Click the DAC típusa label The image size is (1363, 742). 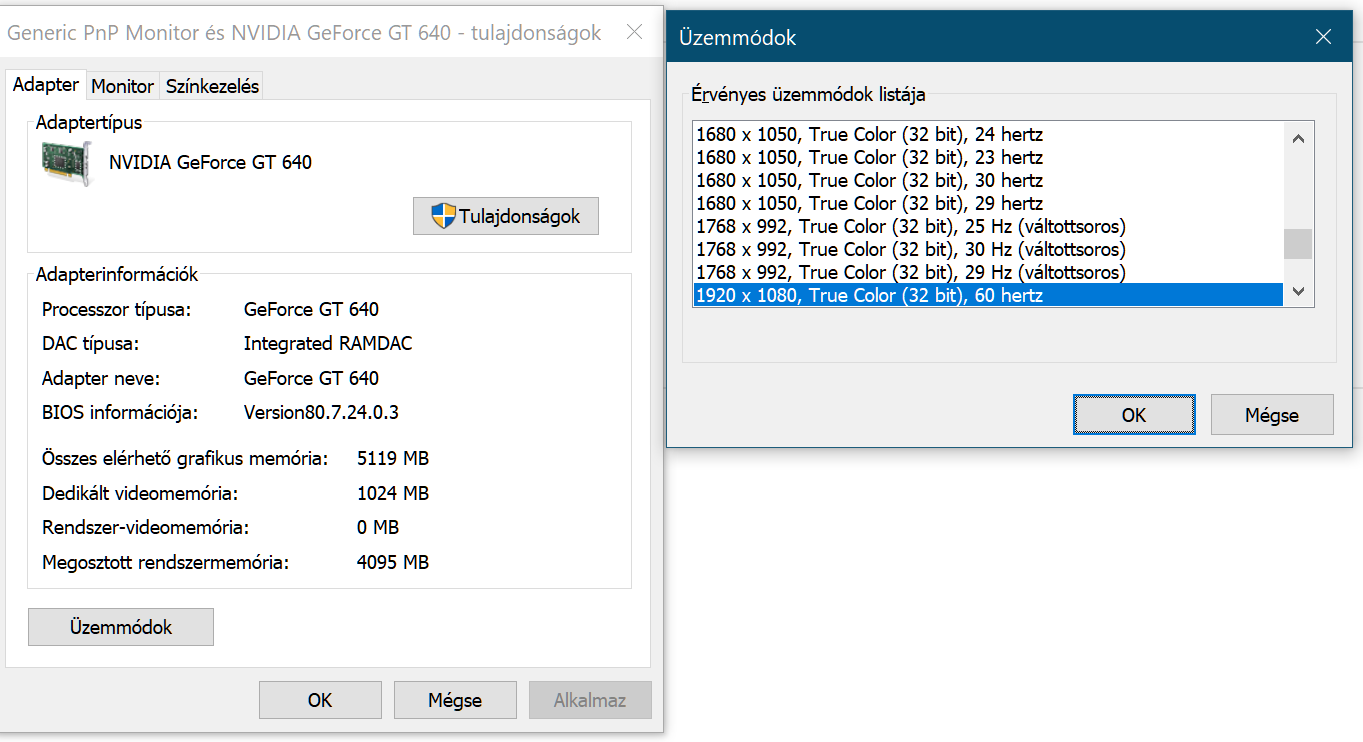pyautogui.click(x=90, y=343)
